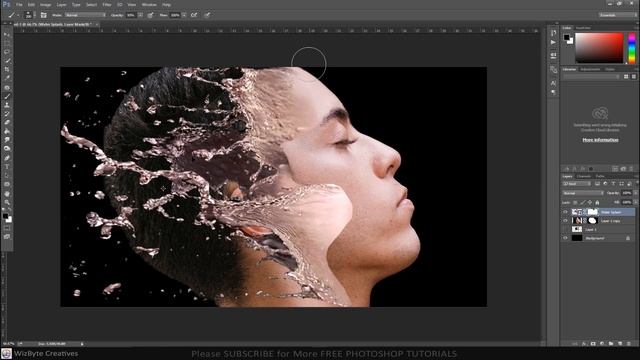Select the Clone Stamp tool
The height and width of the screenshot is (360, 640).
click(7, 105)
